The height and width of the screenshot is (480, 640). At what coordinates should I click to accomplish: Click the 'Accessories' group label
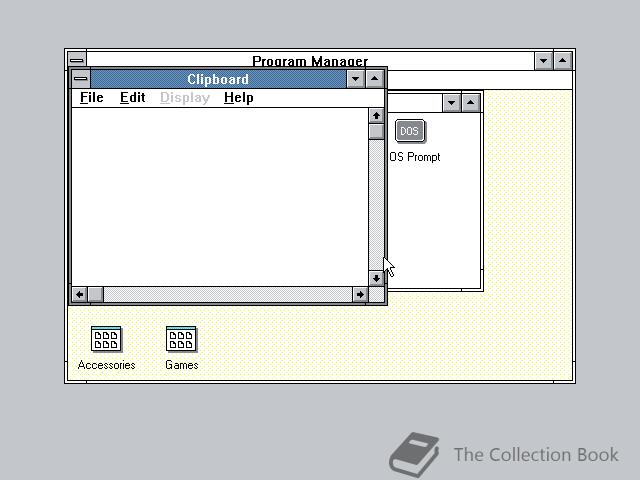click(x=107, y=365)
